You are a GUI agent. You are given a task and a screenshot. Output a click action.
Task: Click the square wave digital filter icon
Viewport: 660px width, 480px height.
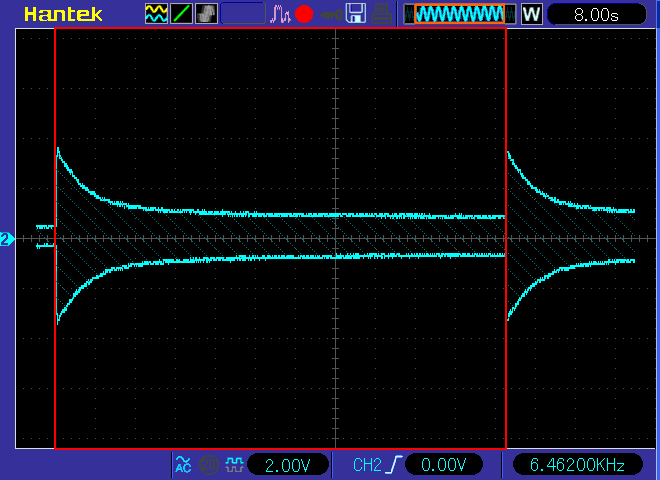pyautogui.click(x=234, y=464)
